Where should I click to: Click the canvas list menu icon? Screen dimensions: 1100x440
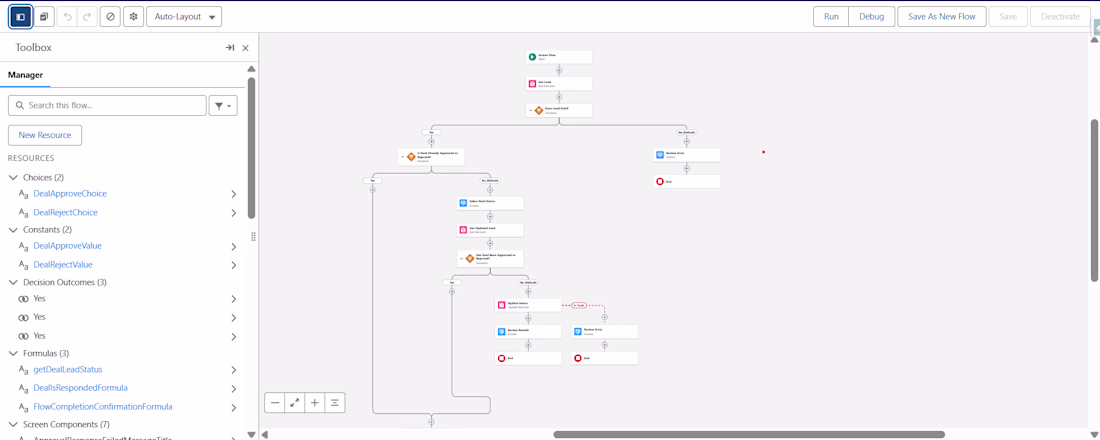click(335, 403)
